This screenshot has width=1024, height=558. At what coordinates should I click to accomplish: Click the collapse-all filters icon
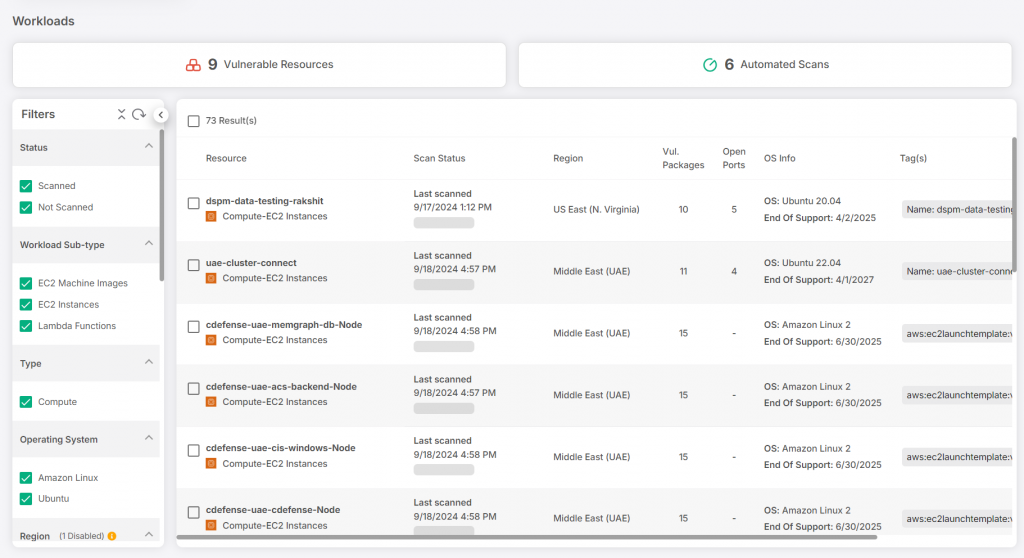coord(122,115)
